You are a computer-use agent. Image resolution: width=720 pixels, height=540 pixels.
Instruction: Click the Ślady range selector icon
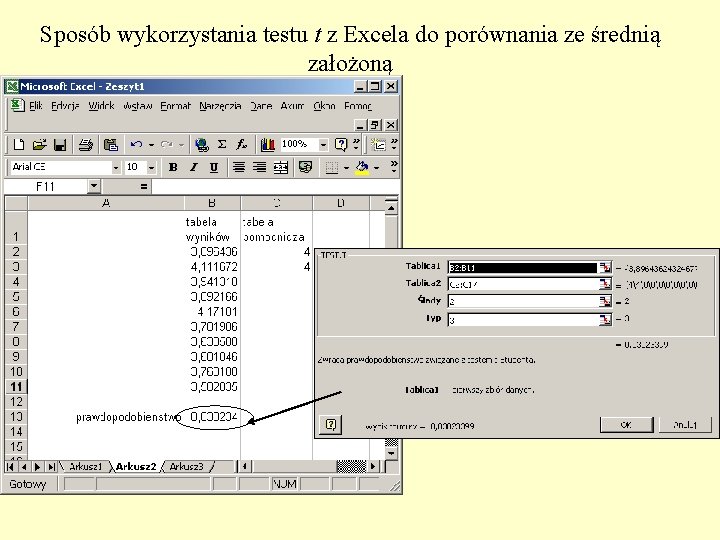tap(606, 301)
